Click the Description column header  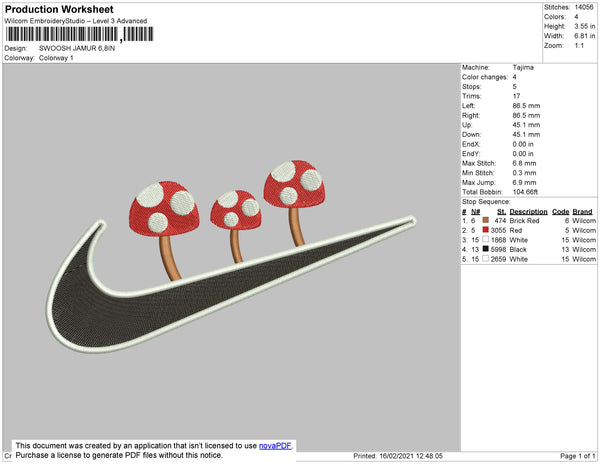(528, 212)
